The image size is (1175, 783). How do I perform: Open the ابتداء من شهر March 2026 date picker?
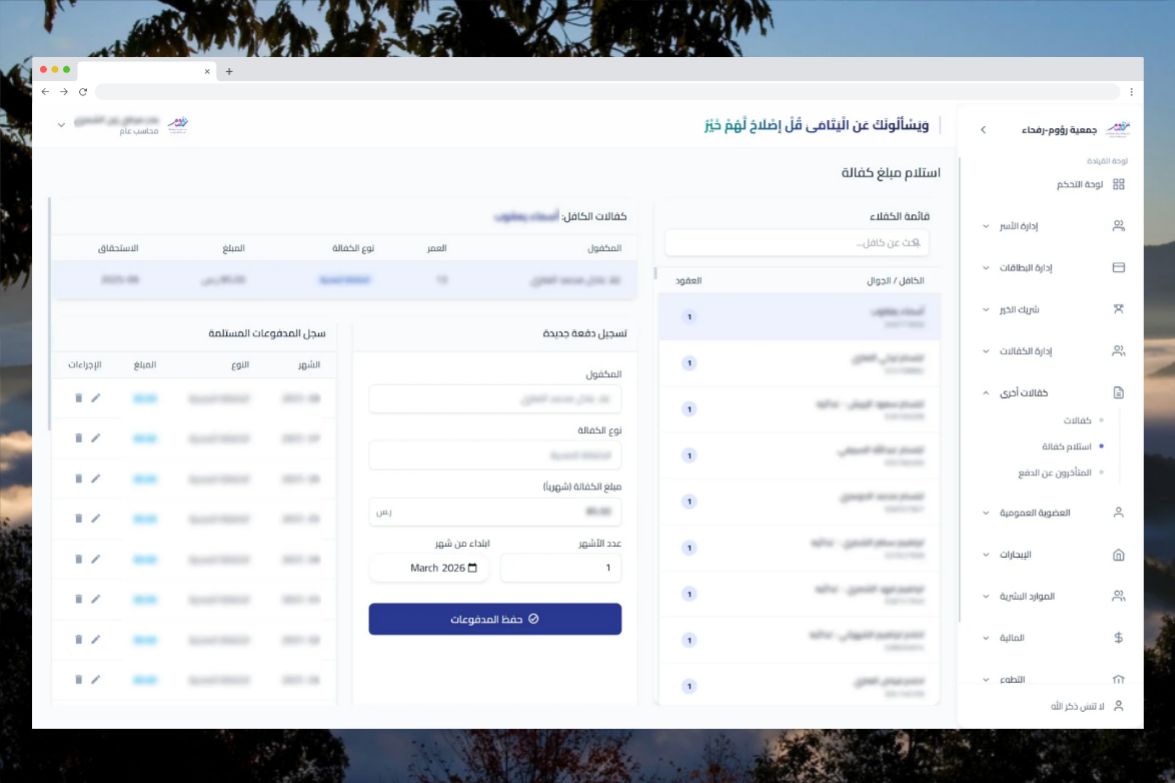click(x=429, y=568)
